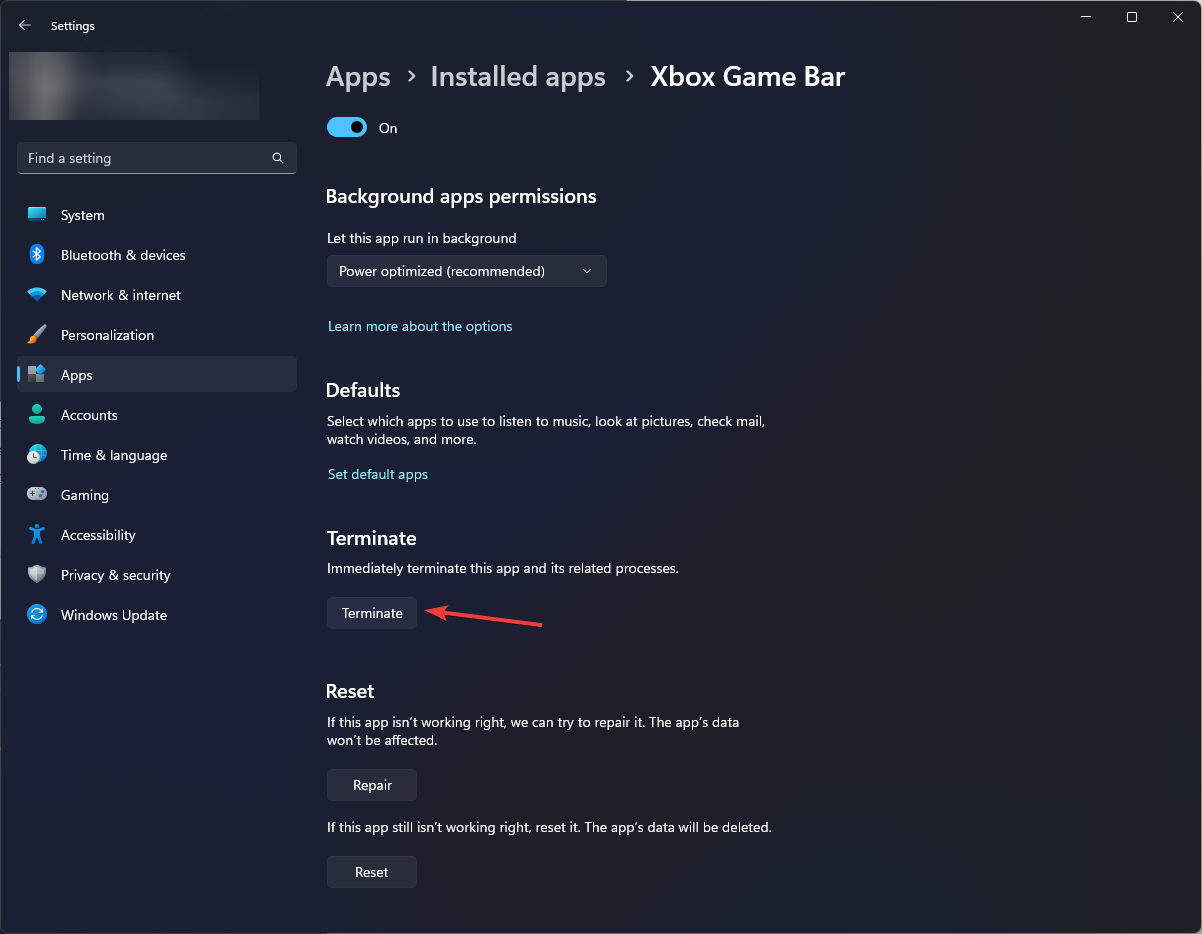Image resolution: width=1202 pixels, height=934 pixels.
Task: Select Apps in the sidebar
Action: [x=157, y=375]
